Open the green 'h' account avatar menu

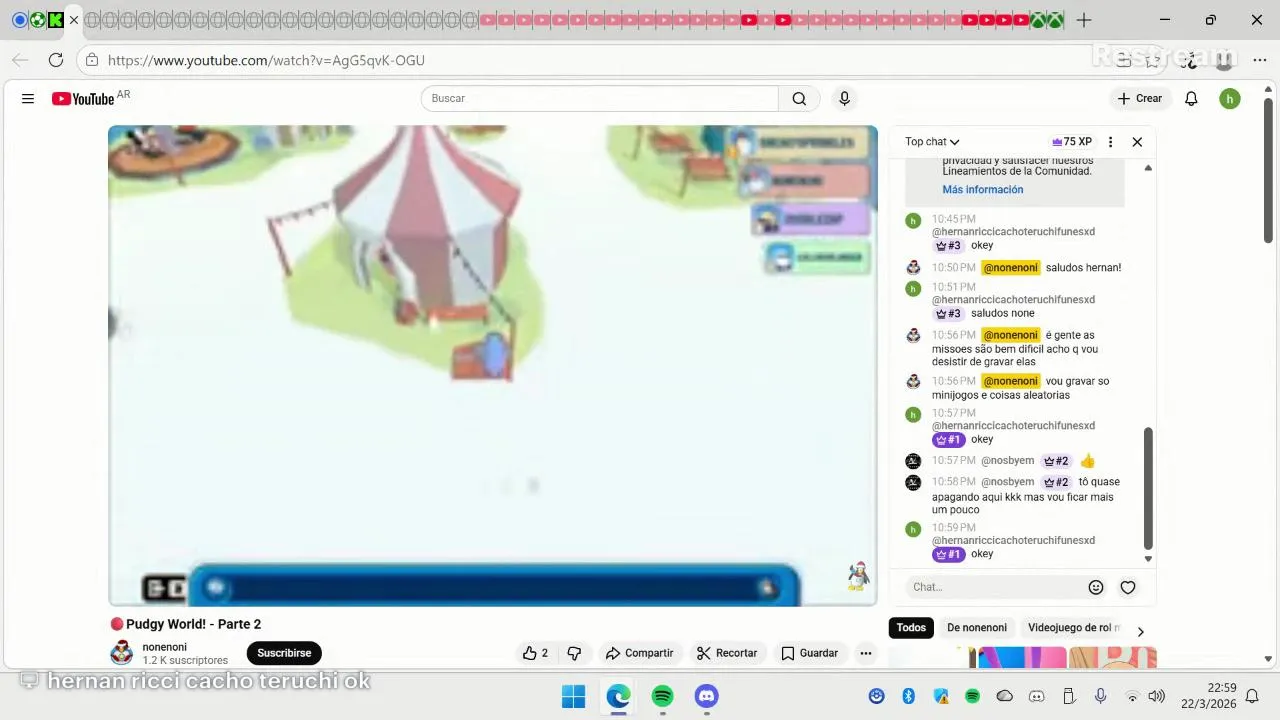1230,98
